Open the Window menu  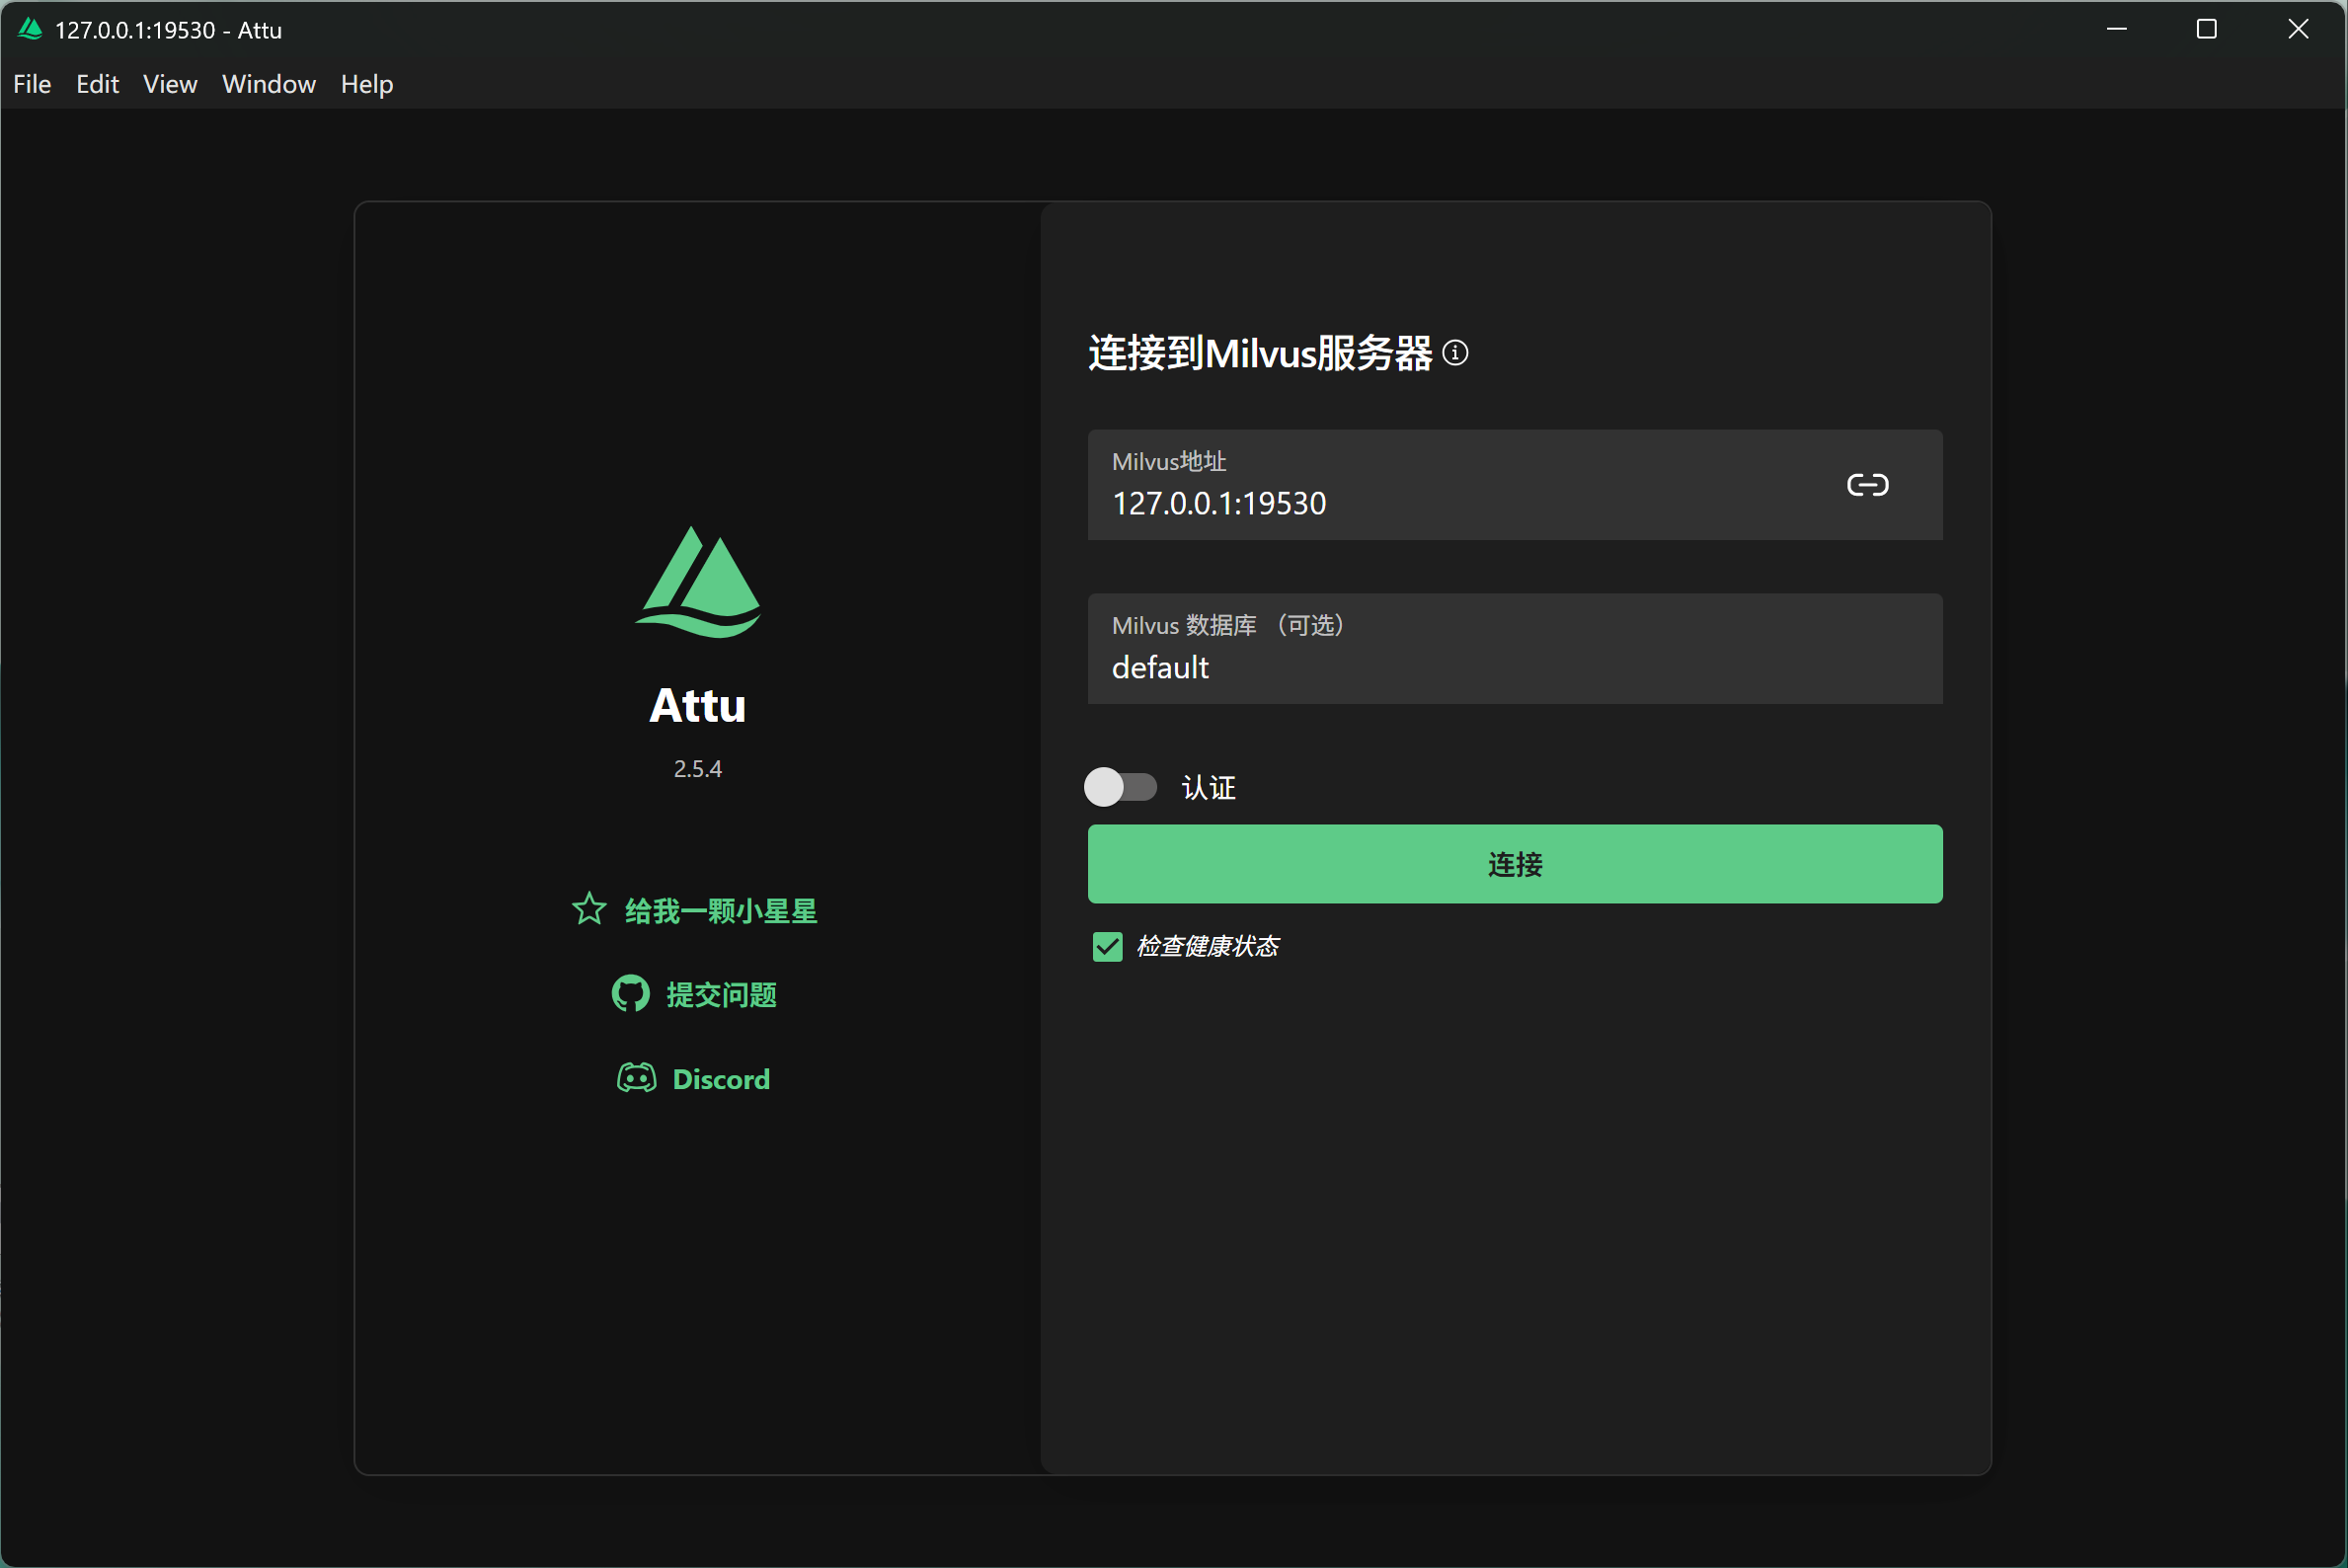coord(269,84)
